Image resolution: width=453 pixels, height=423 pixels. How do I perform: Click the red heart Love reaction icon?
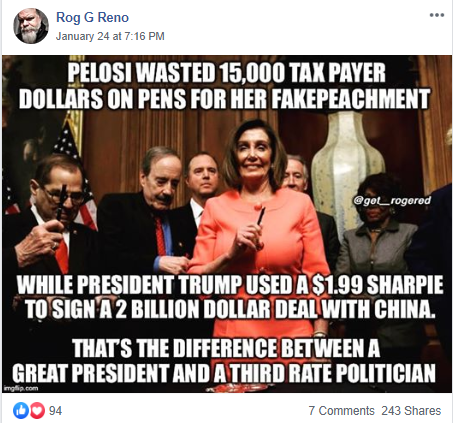[x=37, y=410]
